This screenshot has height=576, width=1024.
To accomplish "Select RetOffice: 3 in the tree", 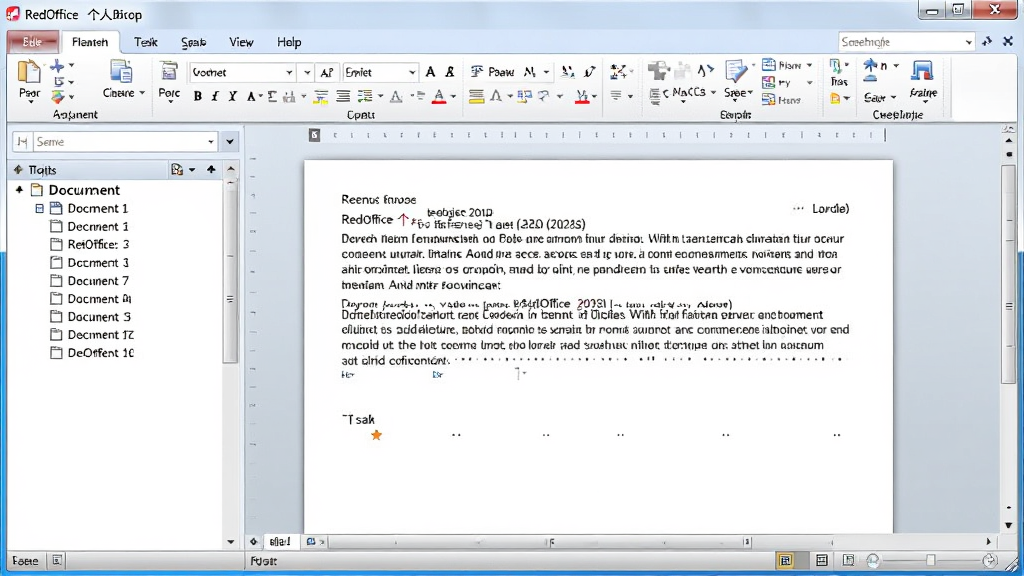I will point(99,244).
